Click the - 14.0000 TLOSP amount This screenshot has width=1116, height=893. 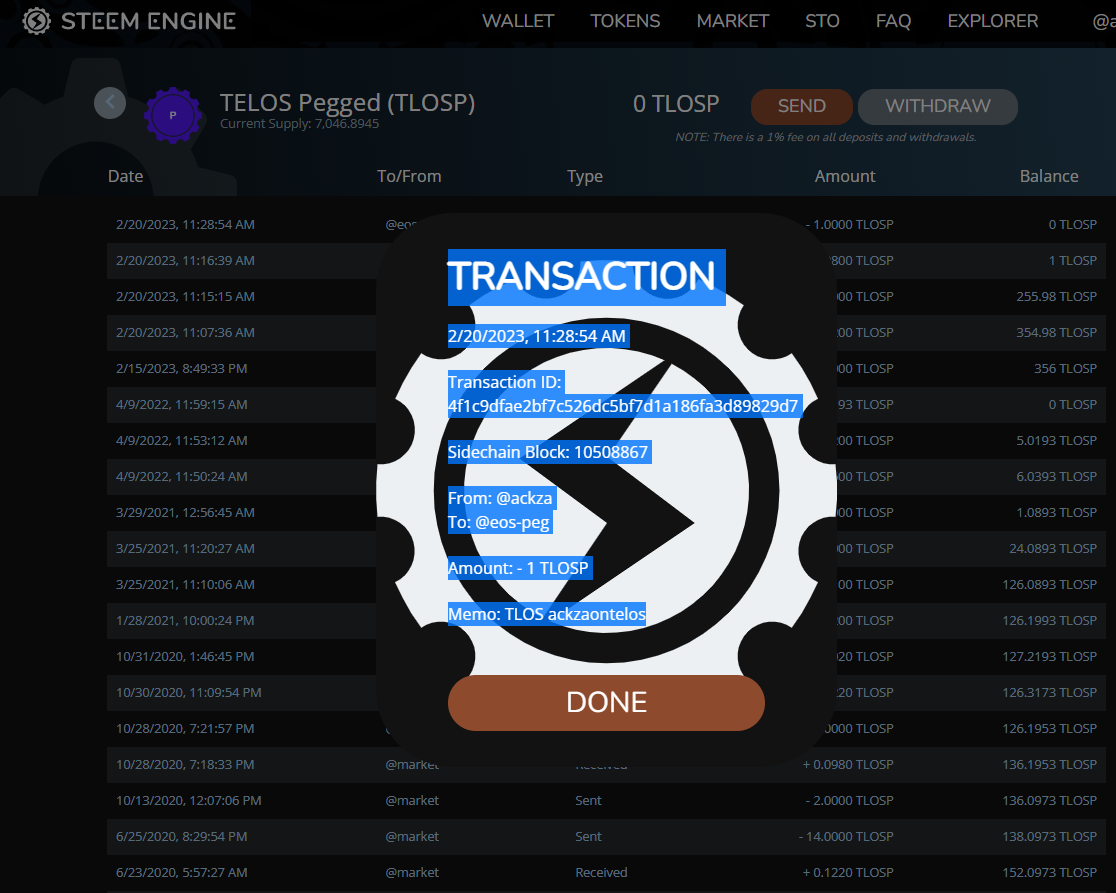point(846,836)
